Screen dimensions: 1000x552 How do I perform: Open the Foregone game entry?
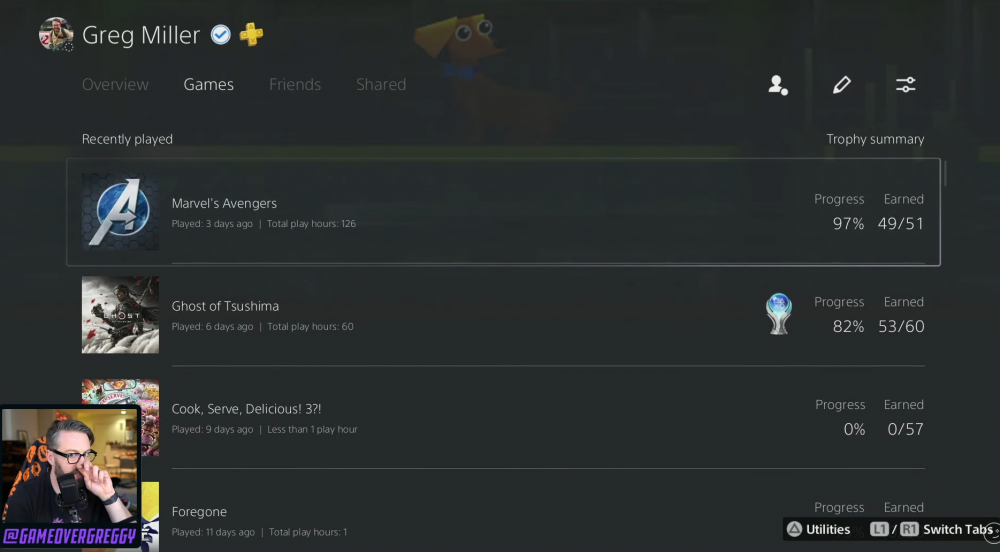(x=503, y=517)
